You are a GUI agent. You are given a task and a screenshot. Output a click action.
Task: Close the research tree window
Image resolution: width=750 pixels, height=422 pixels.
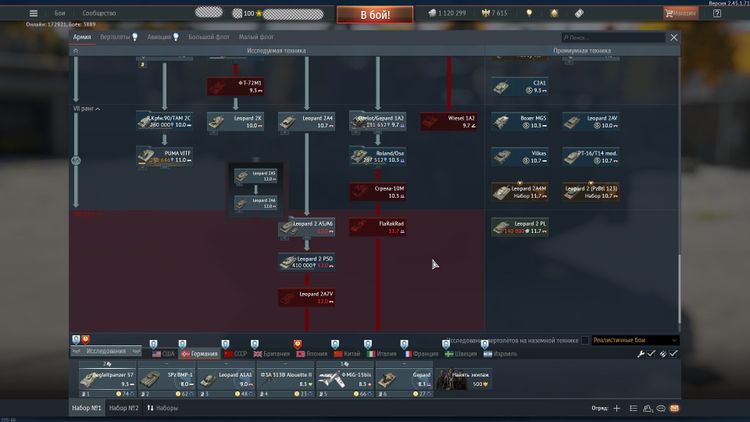pyautogui.click(x=673, y=37)
